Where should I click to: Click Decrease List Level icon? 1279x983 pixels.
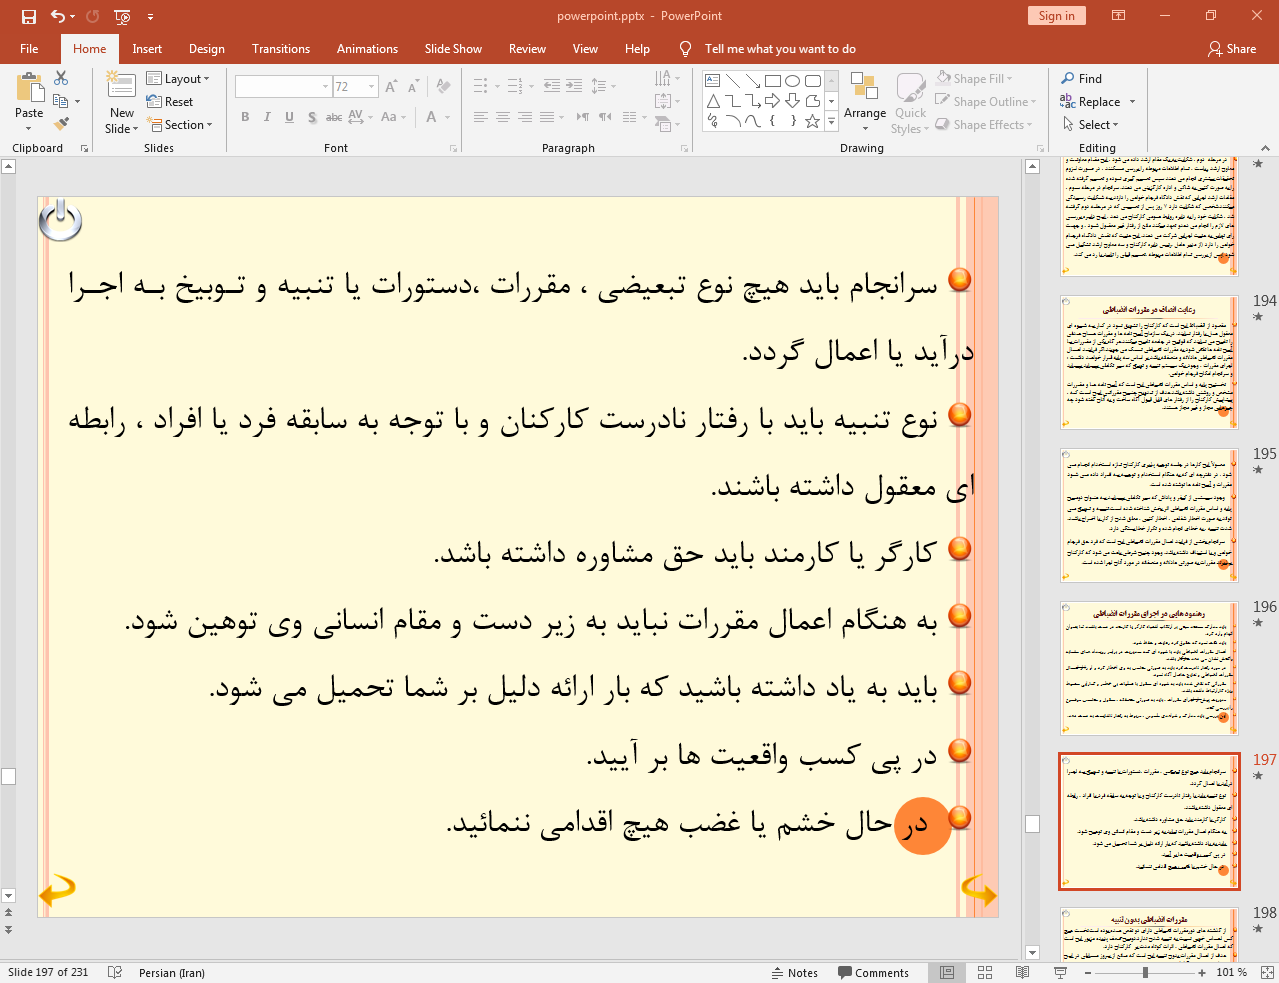[x=552, y=86]
